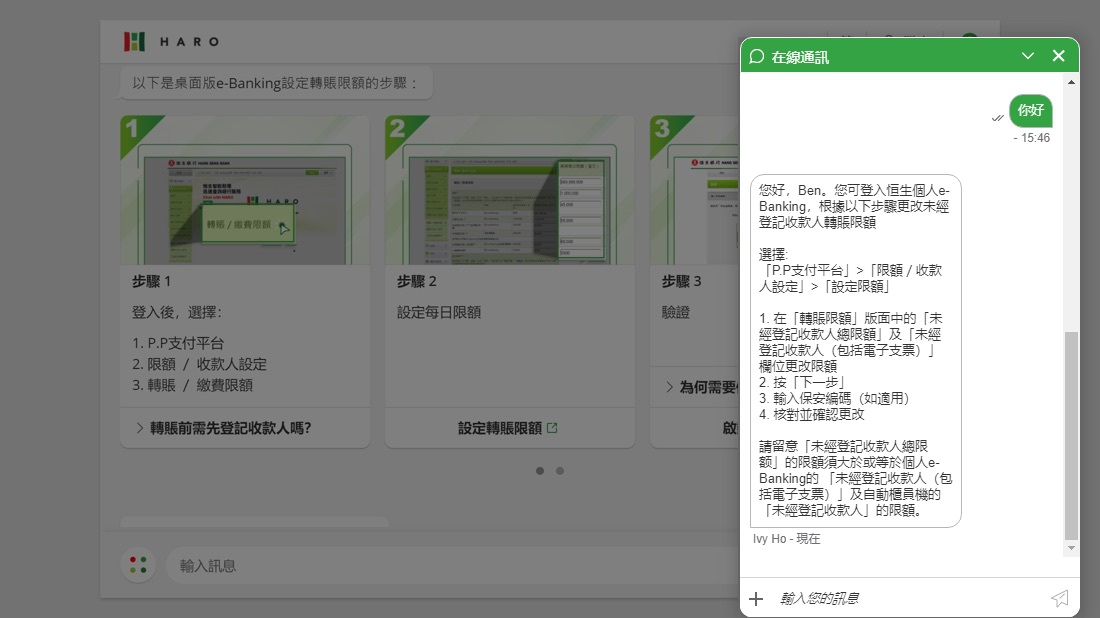Image resolution: width=1100 pixels, height=618 pixels.
Task: Click the chat bubble icon beside 在線通訊
Action: point(757,56)
